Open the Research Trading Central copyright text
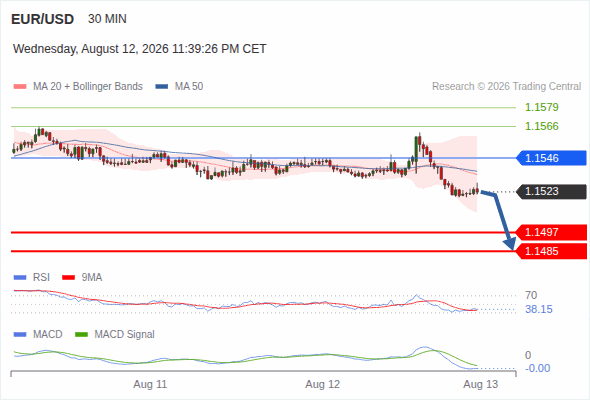 [x=506, y=87]
